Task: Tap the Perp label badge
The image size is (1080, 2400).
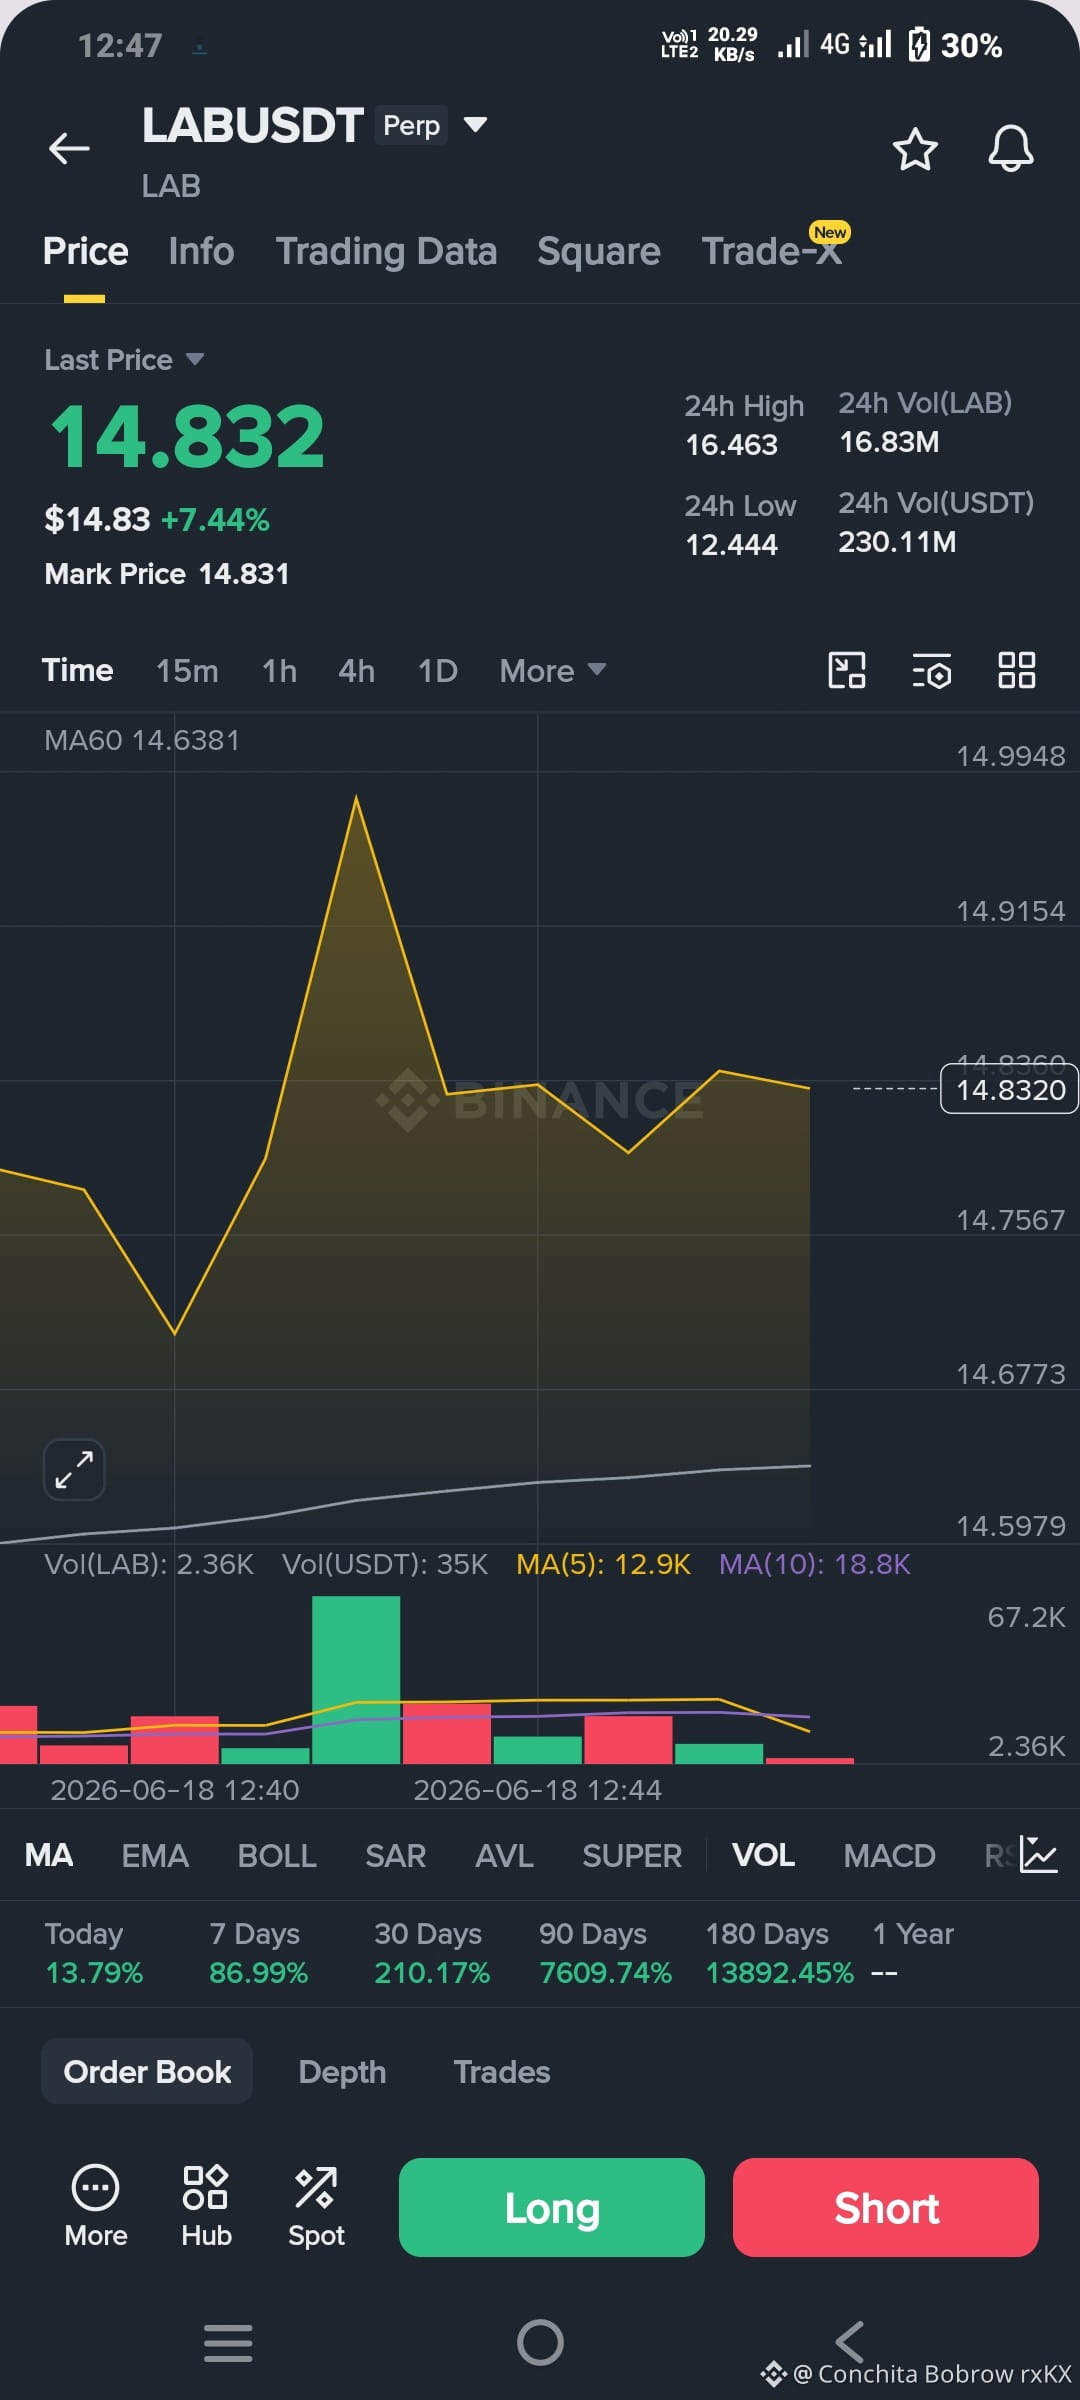Action: pyautogui.click(x=411, y=125)
